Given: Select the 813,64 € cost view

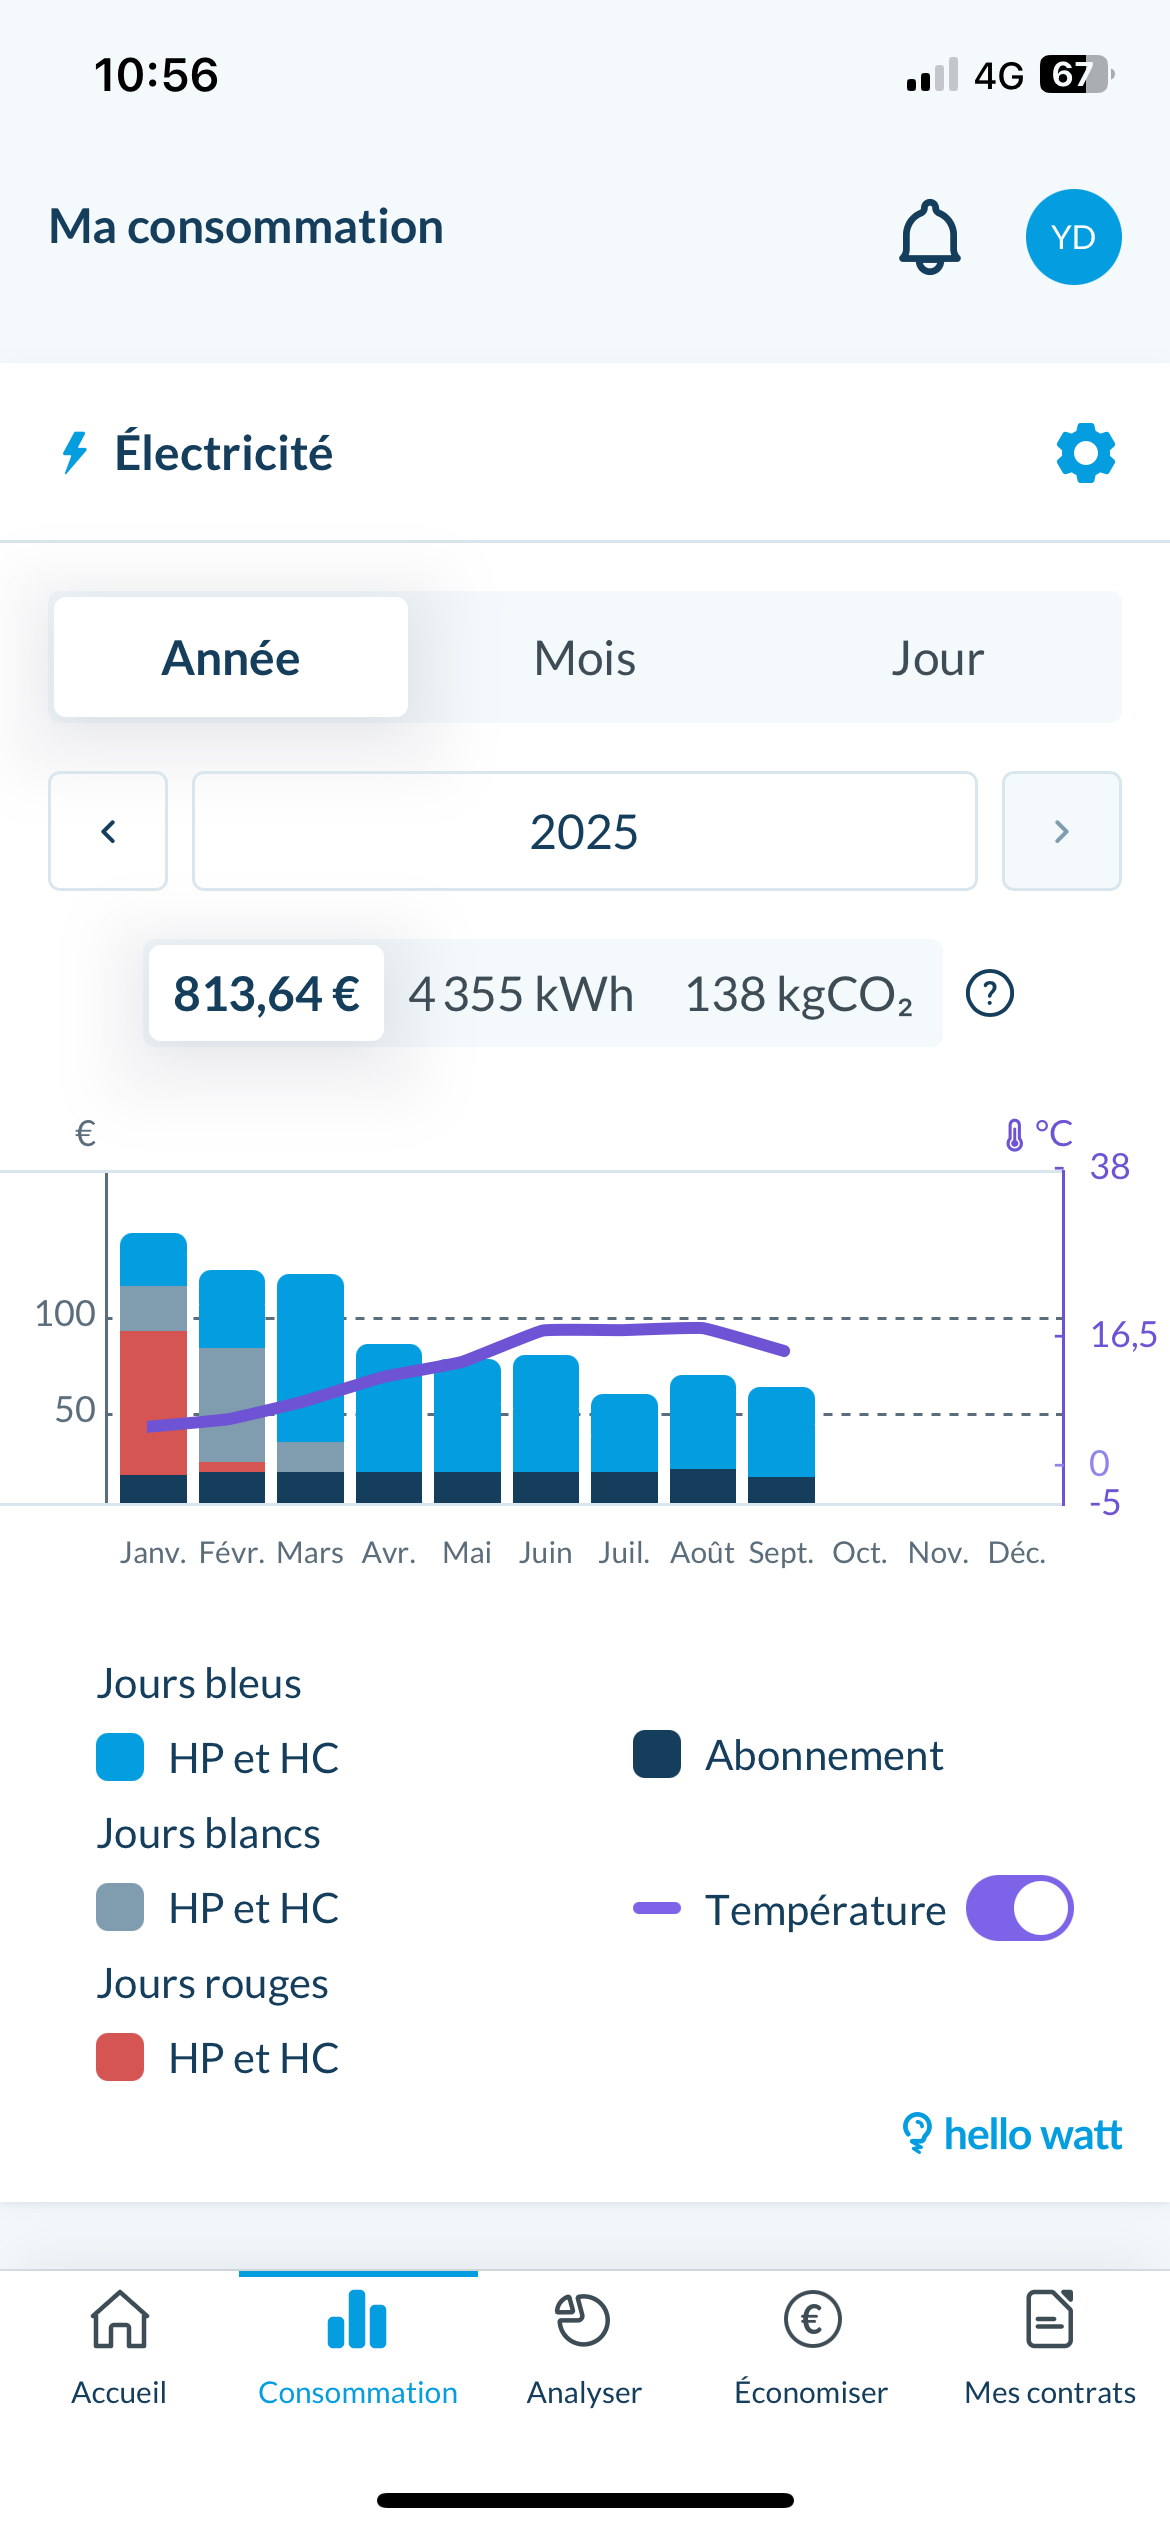Looking at the screenshot, I should point(266,994).
